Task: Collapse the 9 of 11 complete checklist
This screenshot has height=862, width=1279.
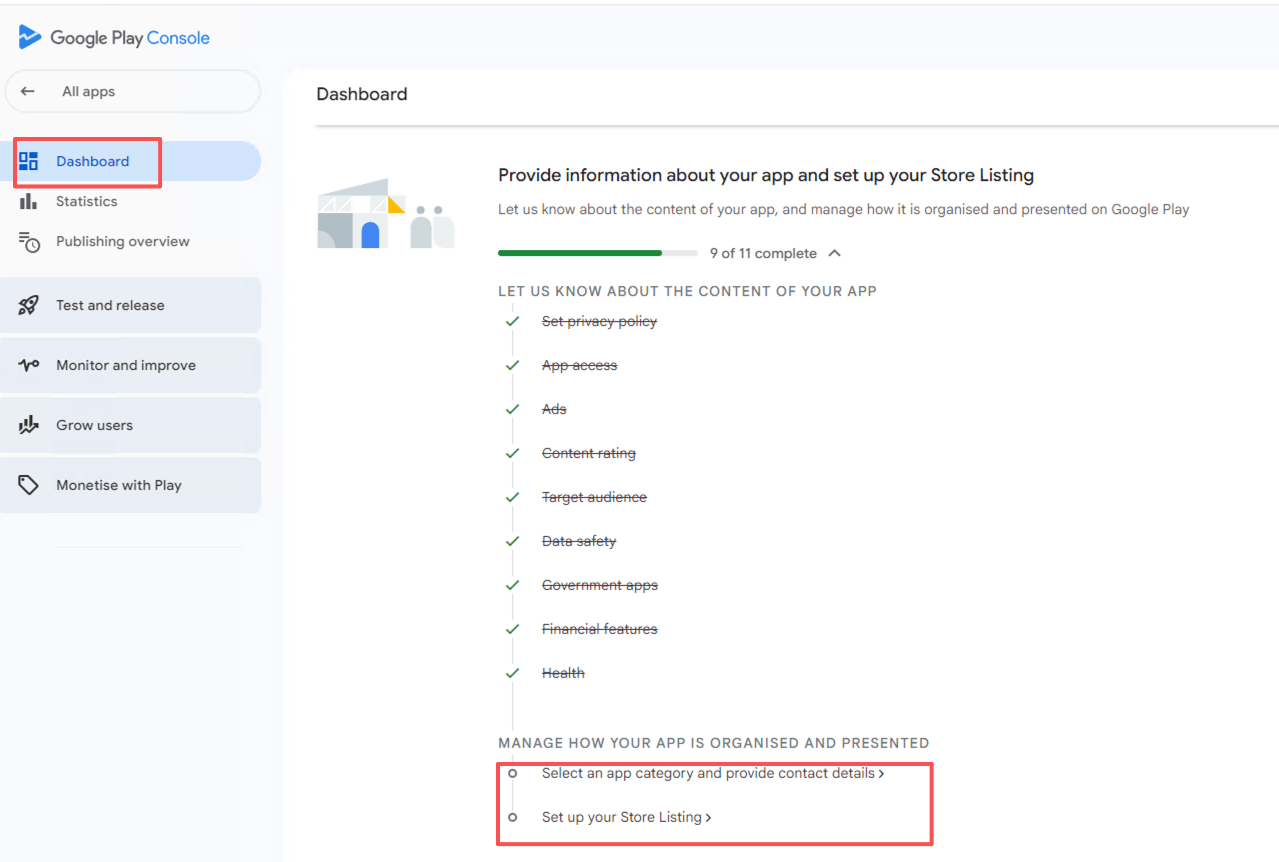Action: [x=835, y=253]
